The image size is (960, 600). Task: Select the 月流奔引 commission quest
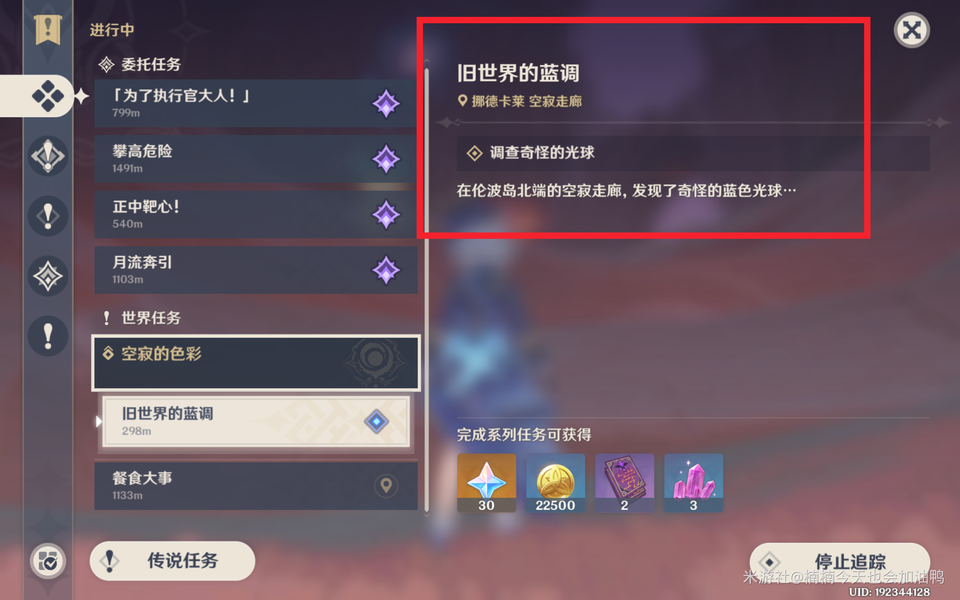click(x=256, y=270)
